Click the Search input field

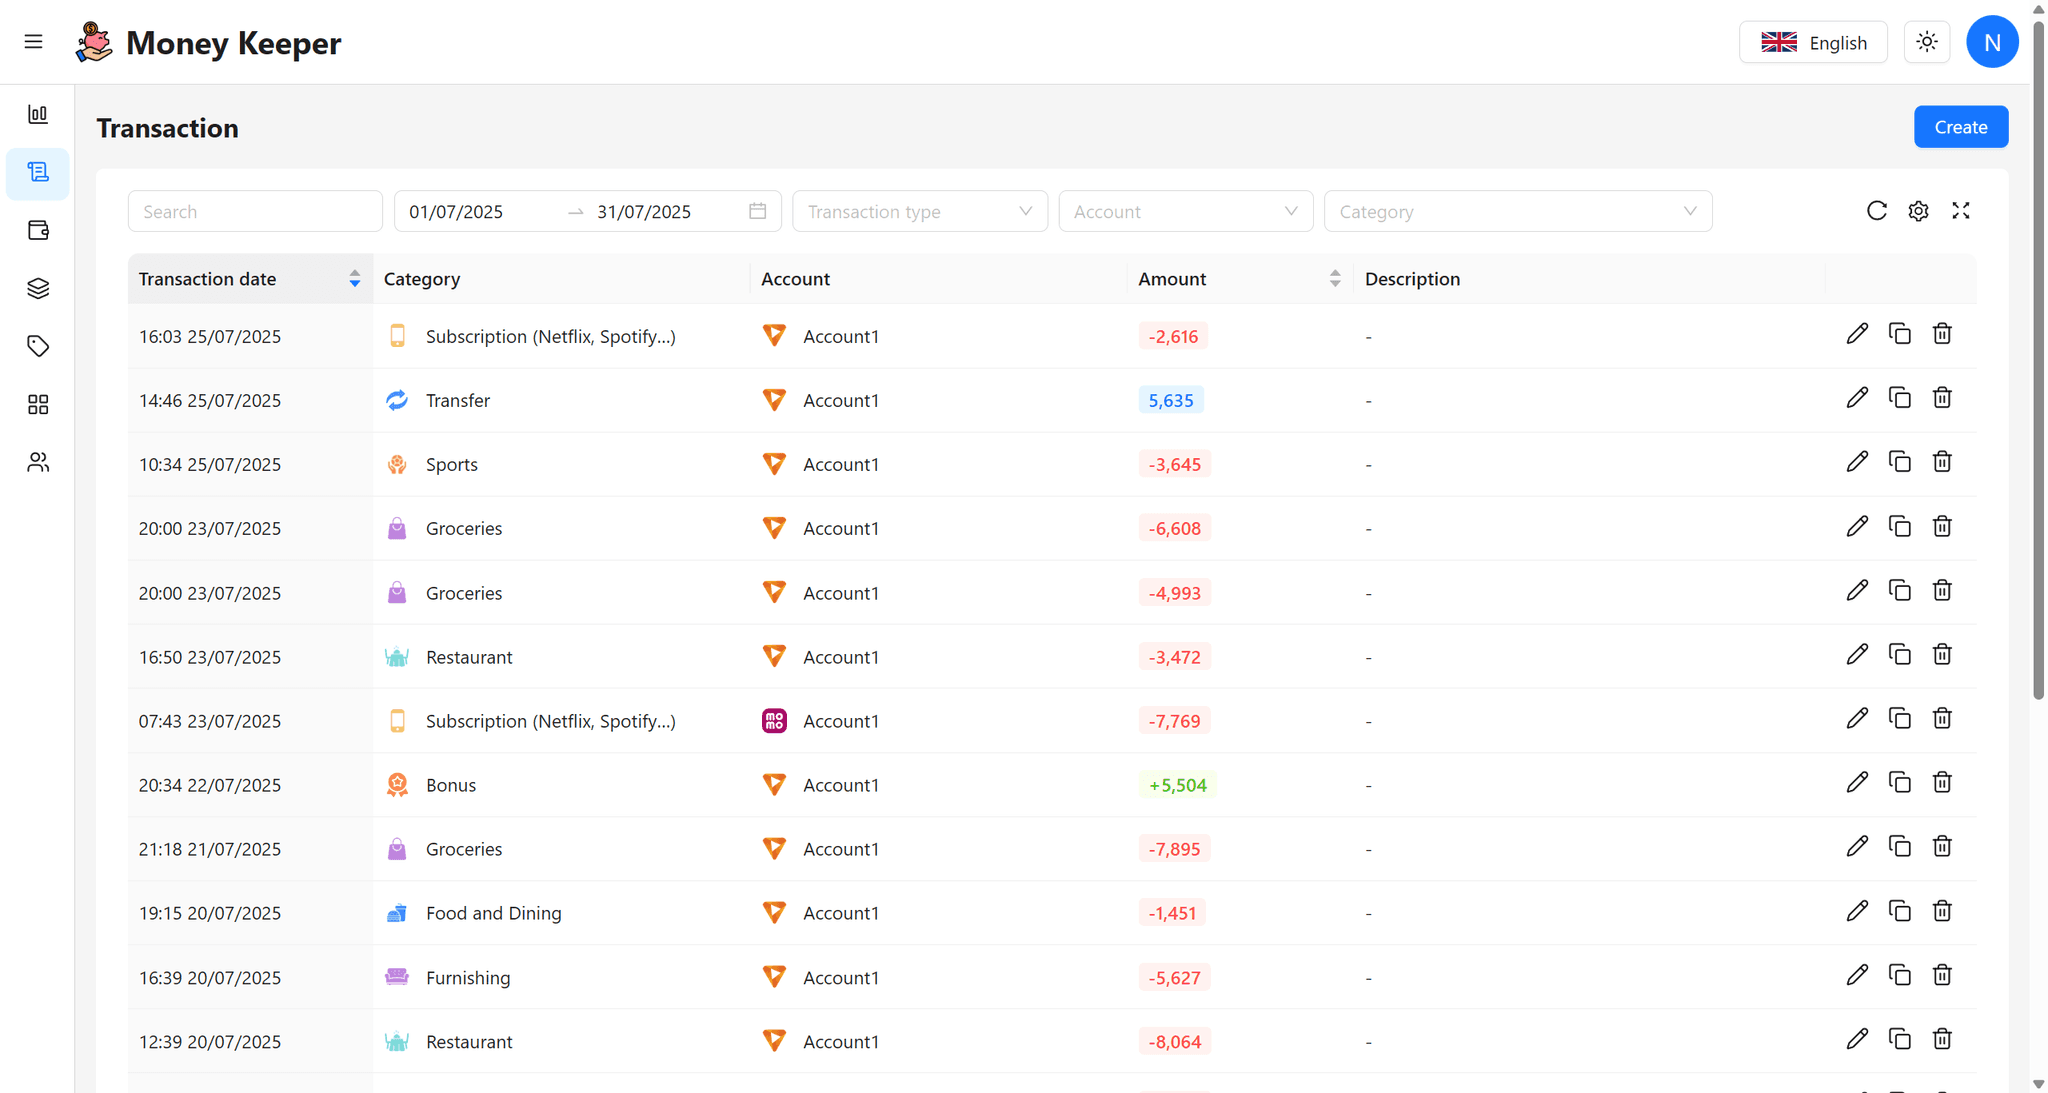(255, 211)
